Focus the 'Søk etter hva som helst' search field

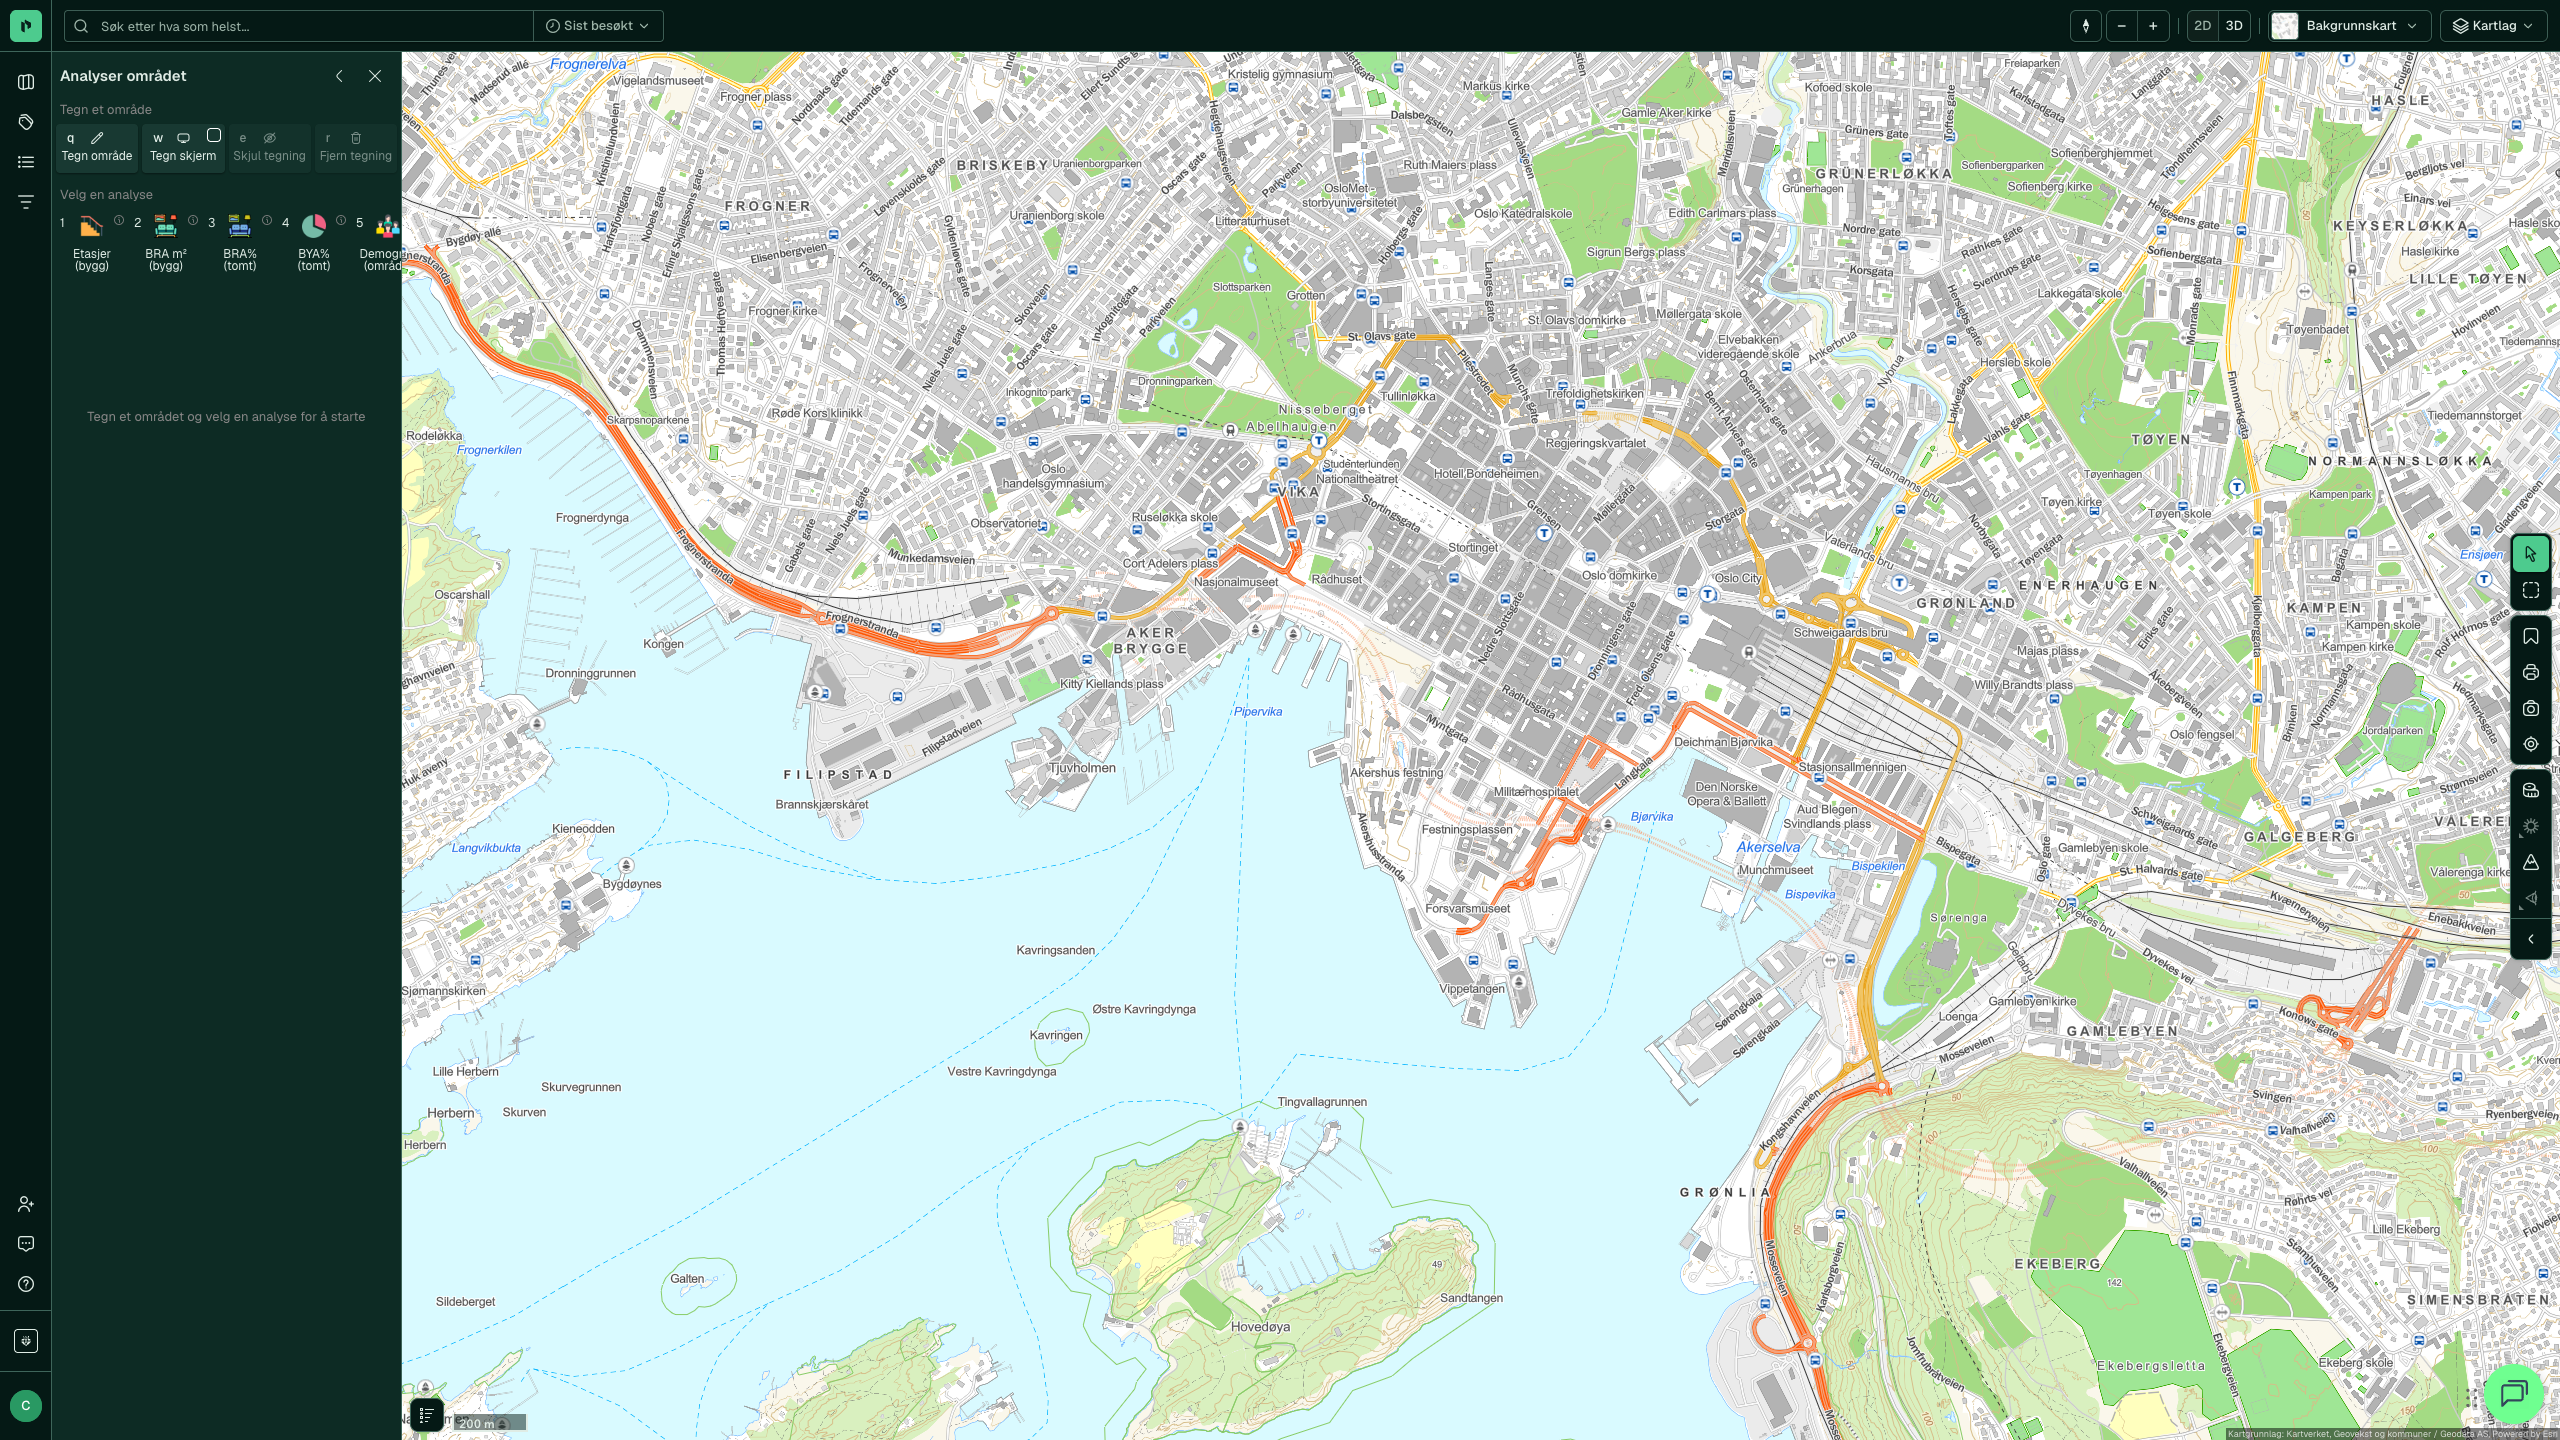(300, 26)
